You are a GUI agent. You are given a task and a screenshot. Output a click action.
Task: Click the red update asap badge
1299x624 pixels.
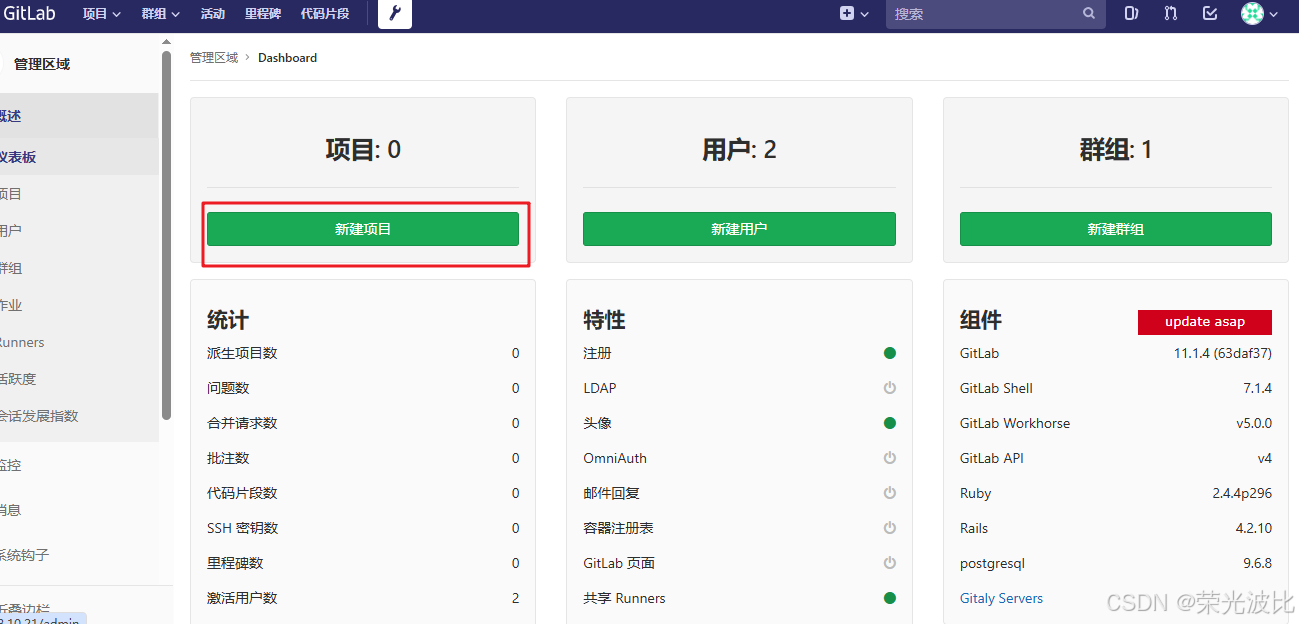tap(1205, 322)
